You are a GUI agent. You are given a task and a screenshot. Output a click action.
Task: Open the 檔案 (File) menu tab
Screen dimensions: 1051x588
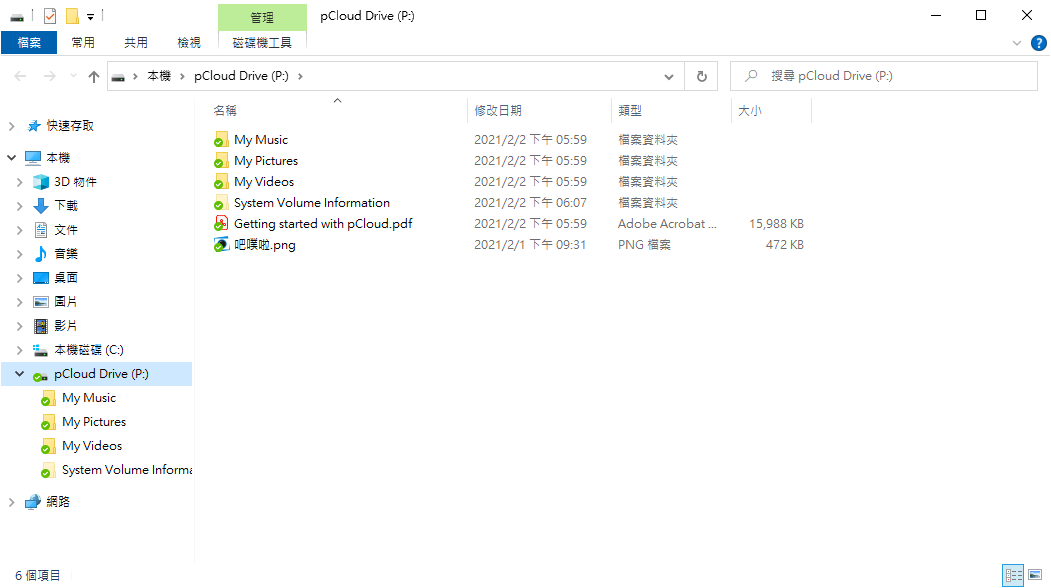point(29,43)
